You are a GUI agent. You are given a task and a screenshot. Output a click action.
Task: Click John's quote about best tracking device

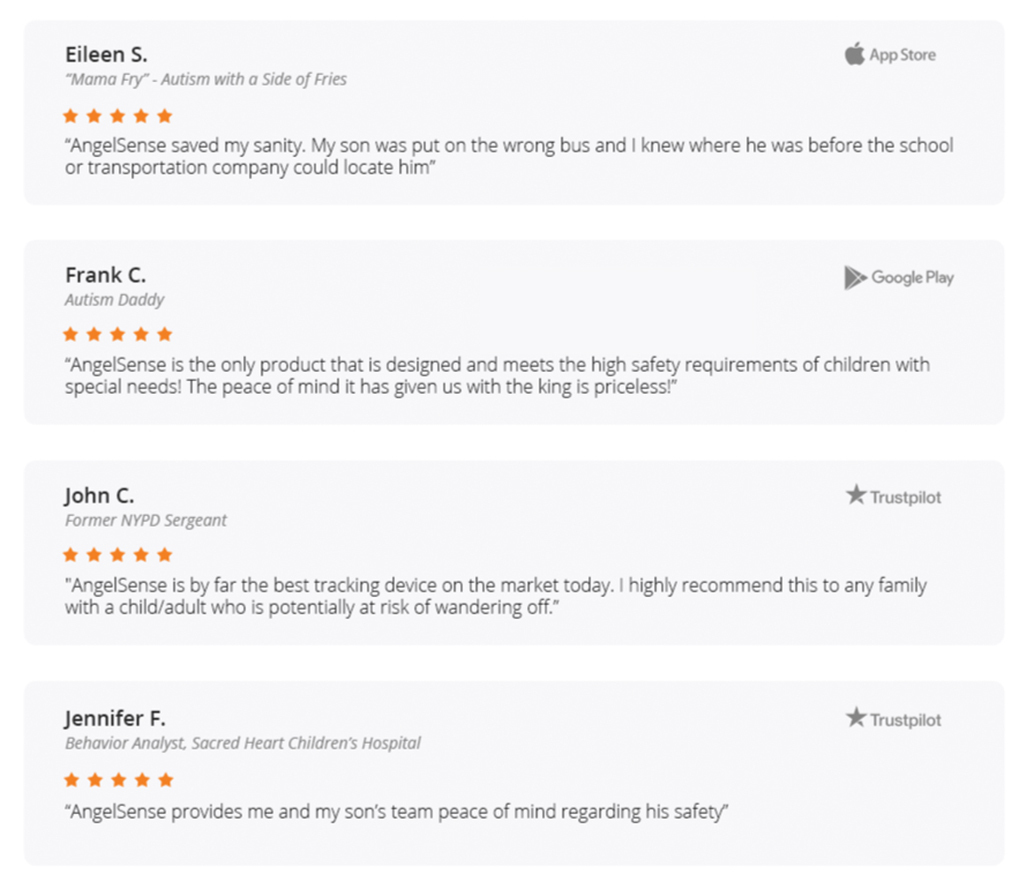496,596
